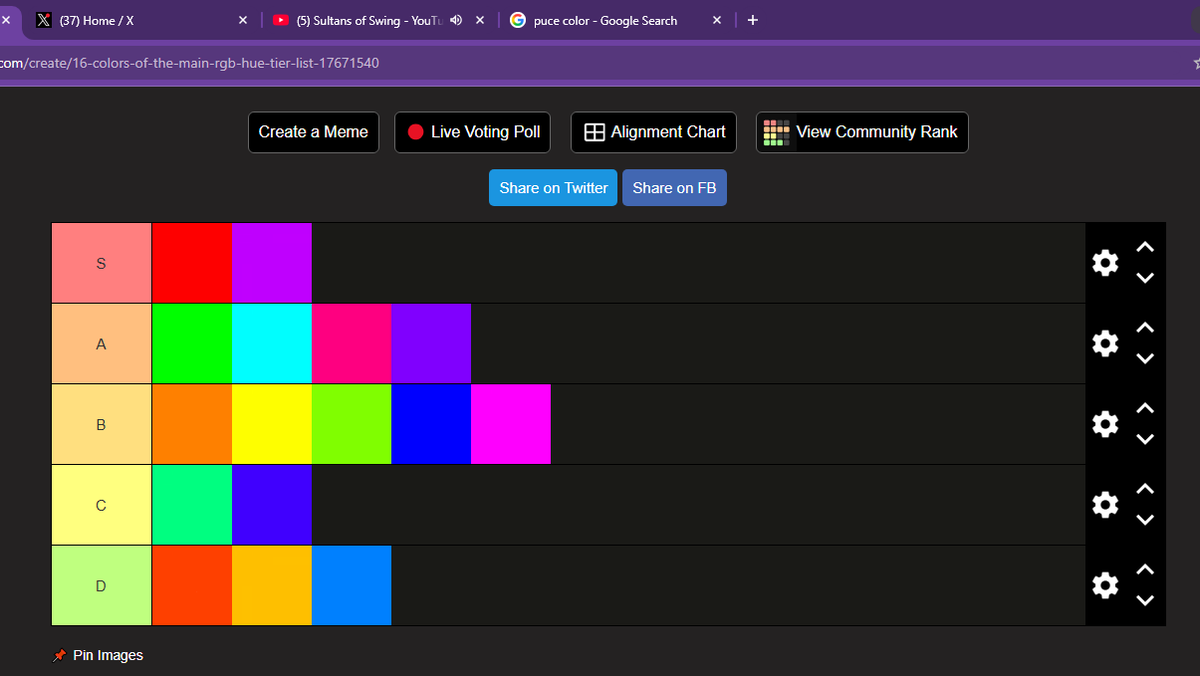Select the C tier label cell

coord(101,505)
